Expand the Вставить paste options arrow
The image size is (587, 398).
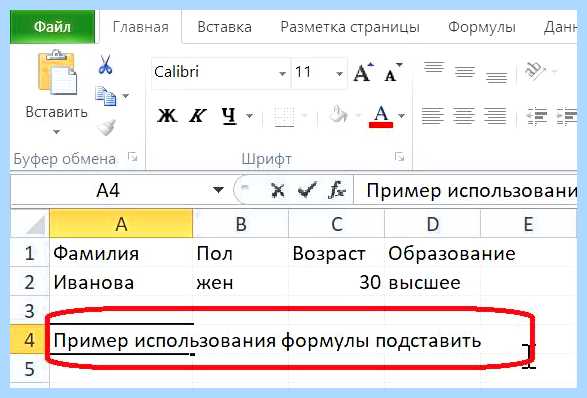click(x=56, y=132)
